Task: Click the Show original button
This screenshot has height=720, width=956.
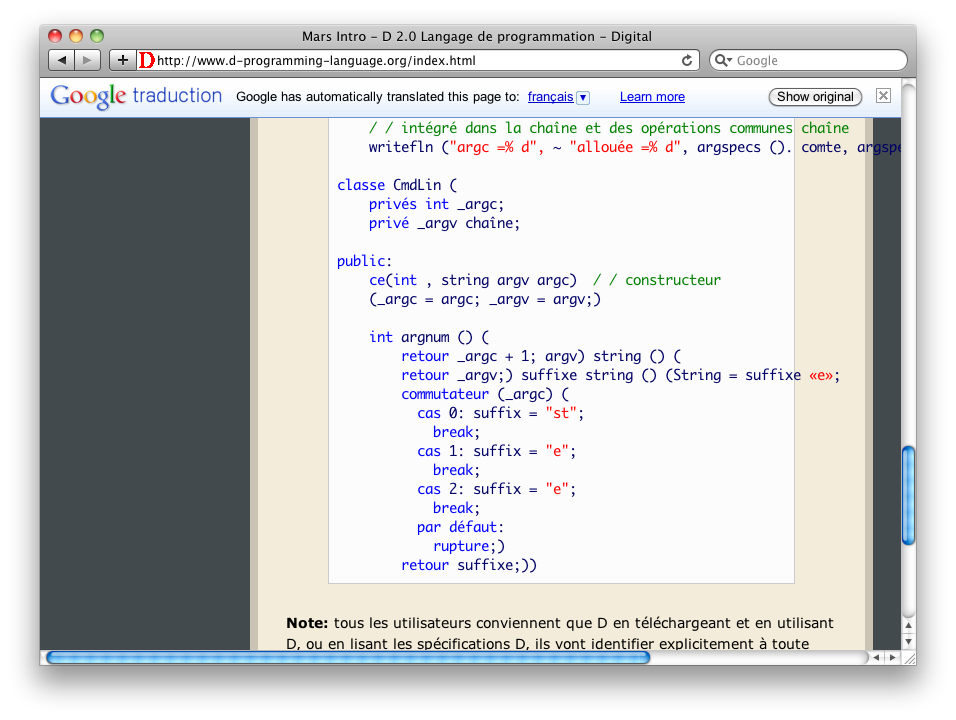Action: tap(815, 97)
